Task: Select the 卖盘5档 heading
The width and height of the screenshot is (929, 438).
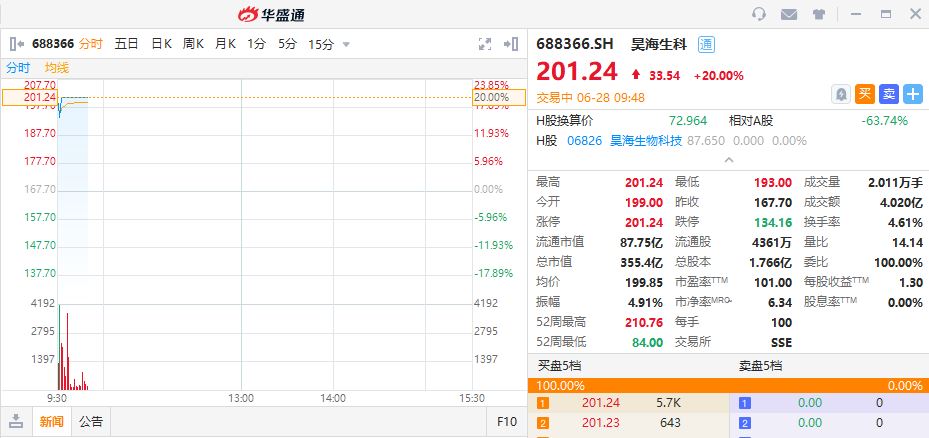Action: pos(760,366)
